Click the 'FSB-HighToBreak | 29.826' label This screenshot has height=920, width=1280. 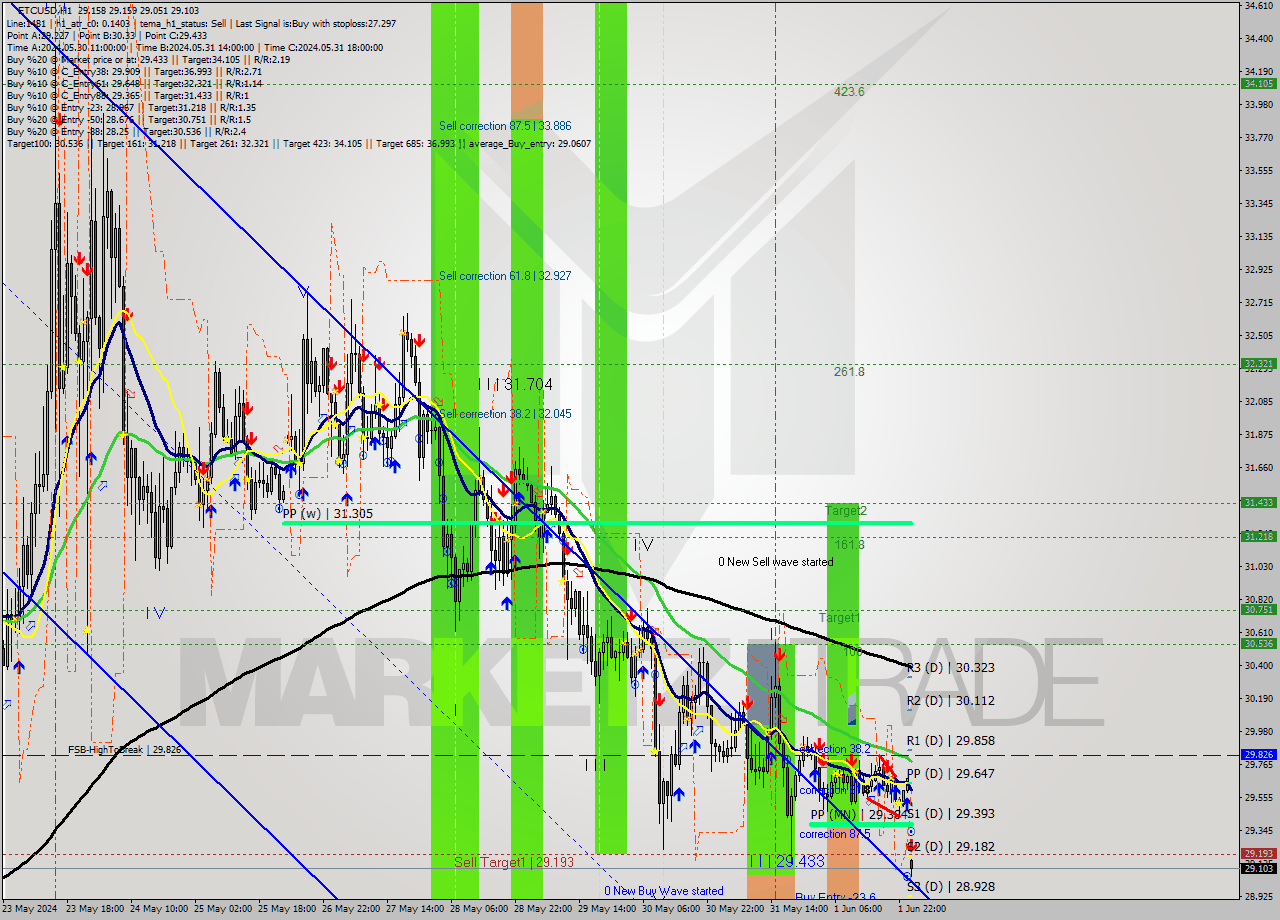click(125, 749)
